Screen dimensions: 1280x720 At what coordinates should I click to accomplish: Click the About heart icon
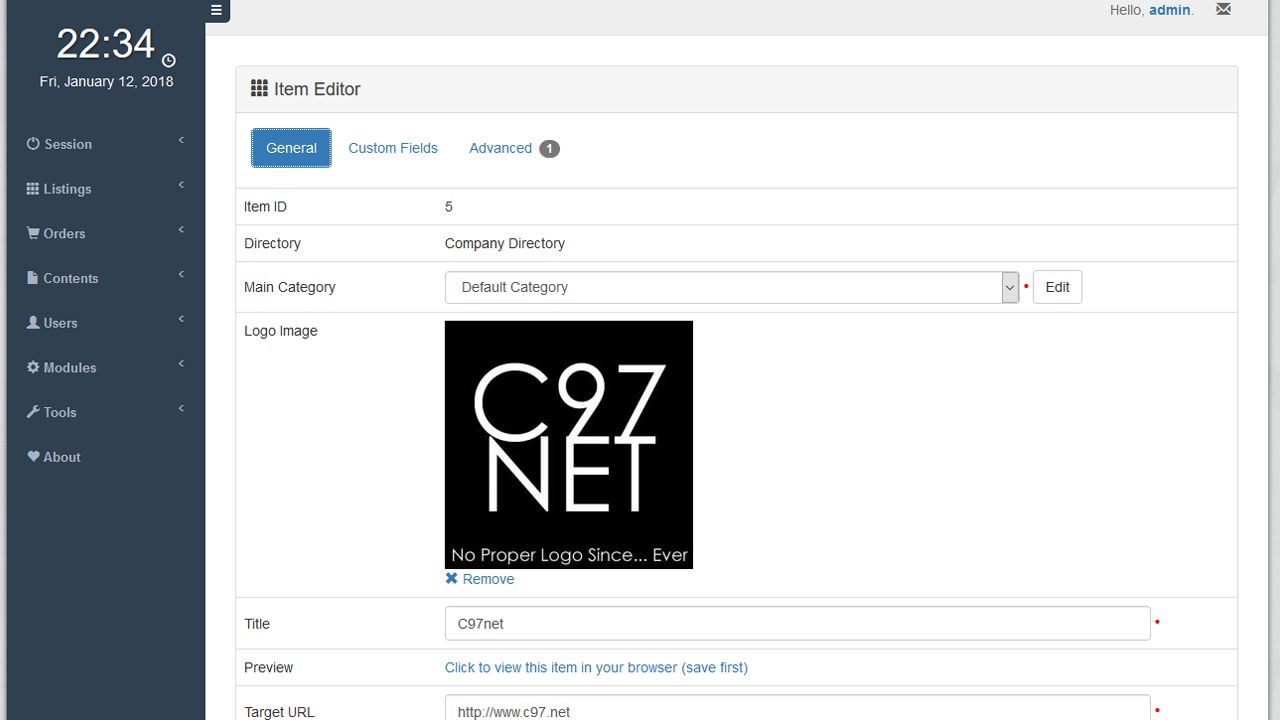click(33, 456)
